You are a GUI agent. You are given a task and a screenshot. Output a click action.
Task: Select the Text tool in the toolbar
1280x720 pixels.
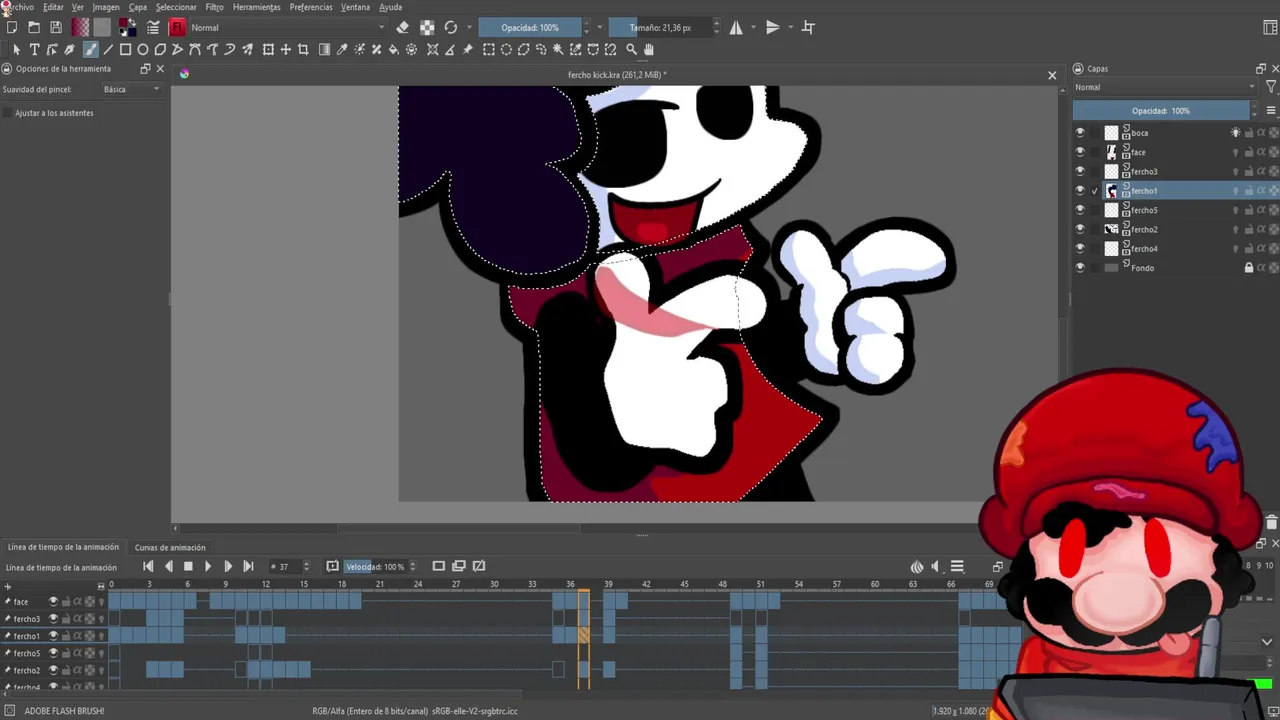[34, 49]
